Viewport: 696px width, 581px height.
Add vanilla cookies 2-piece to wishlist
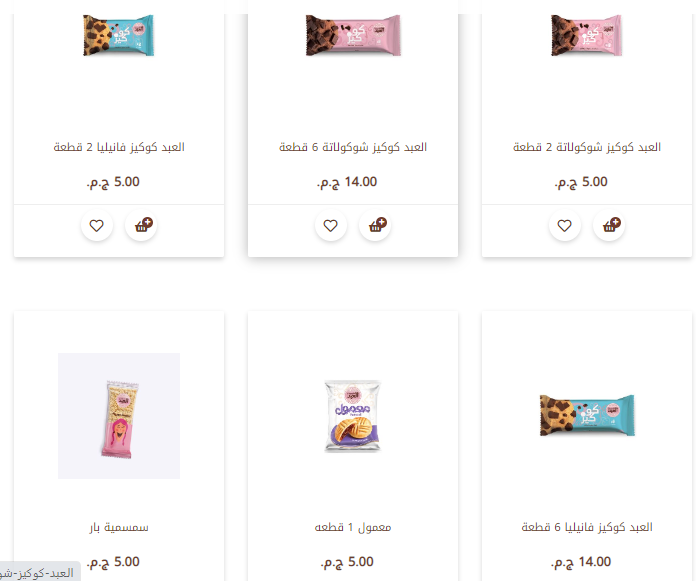[x=97, y=225]
